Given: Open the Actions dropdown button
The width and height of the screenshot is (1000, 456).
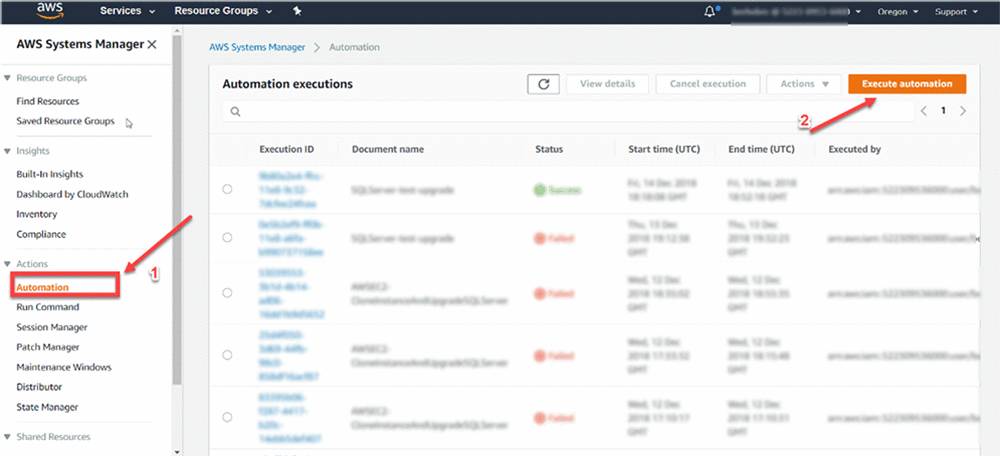Looking at the screenshot, I should click(806, 84).
